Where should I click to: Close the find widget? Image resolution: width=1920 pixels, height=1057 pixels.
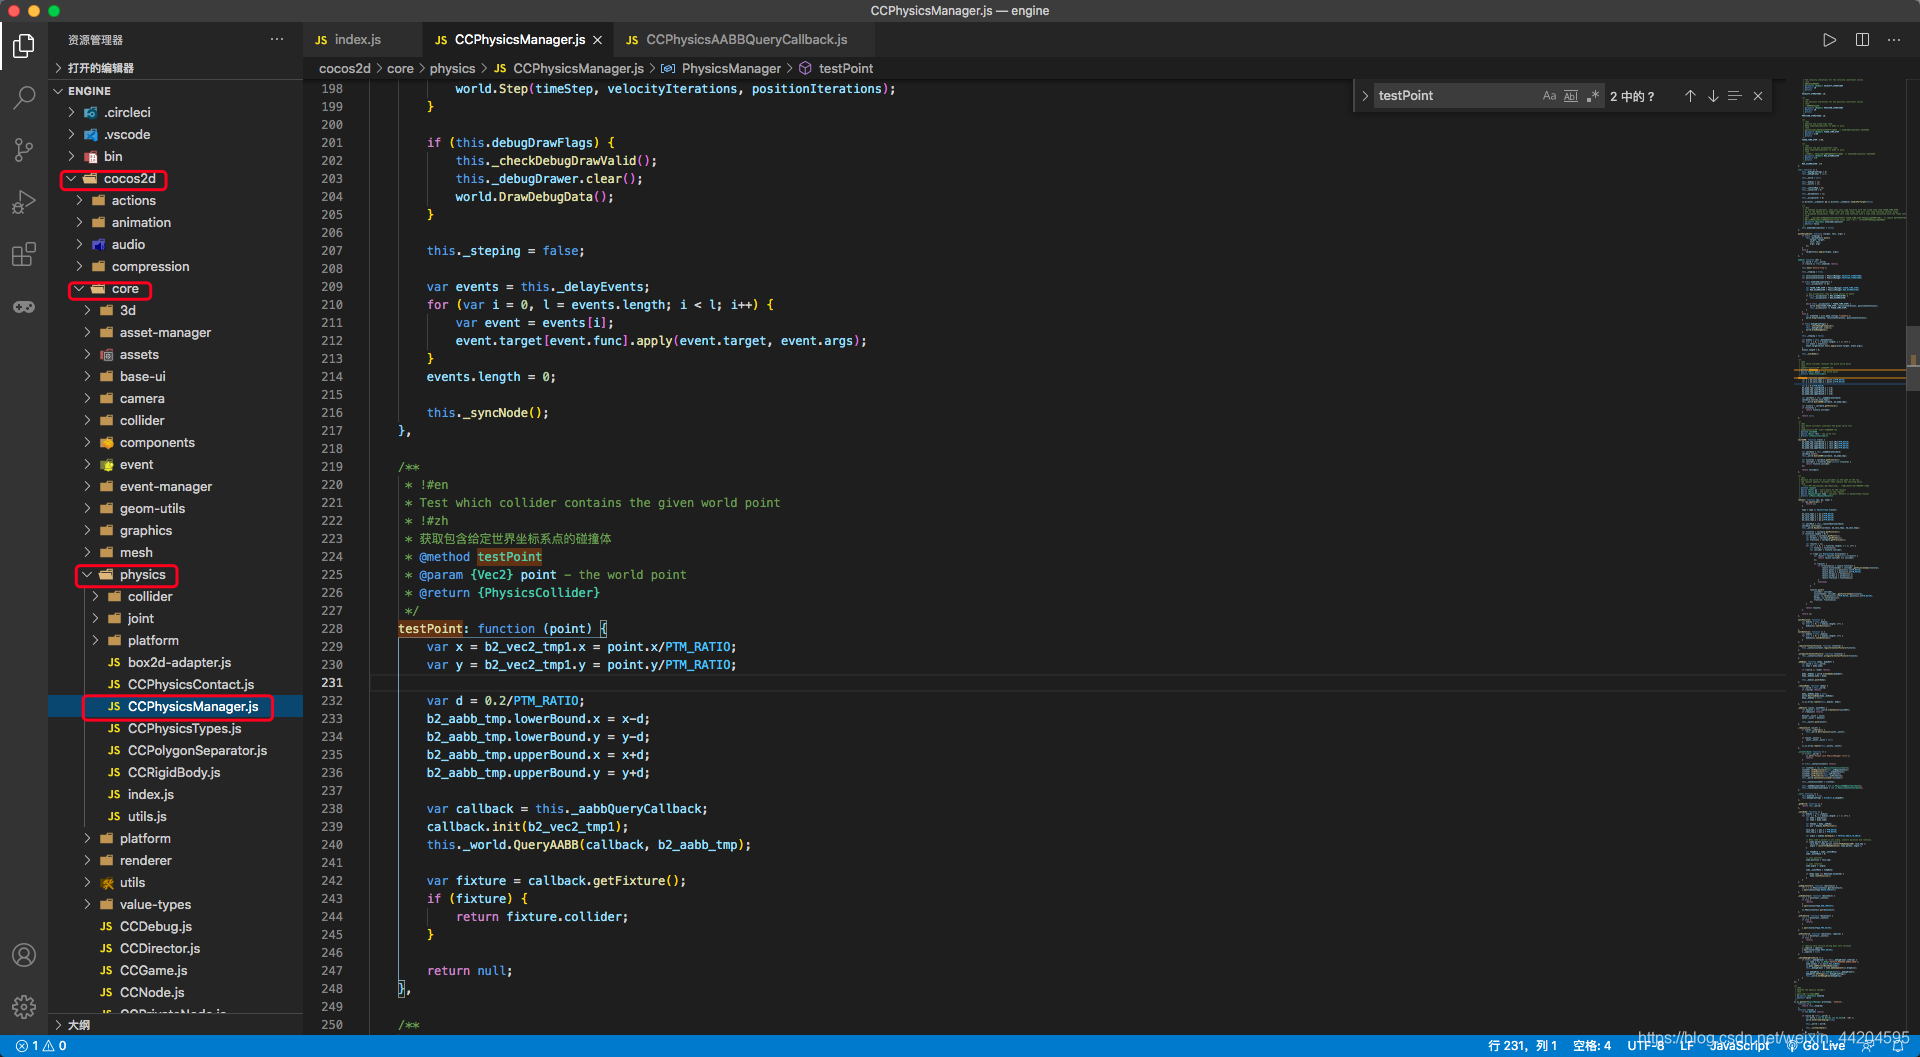click(1758, 96)
